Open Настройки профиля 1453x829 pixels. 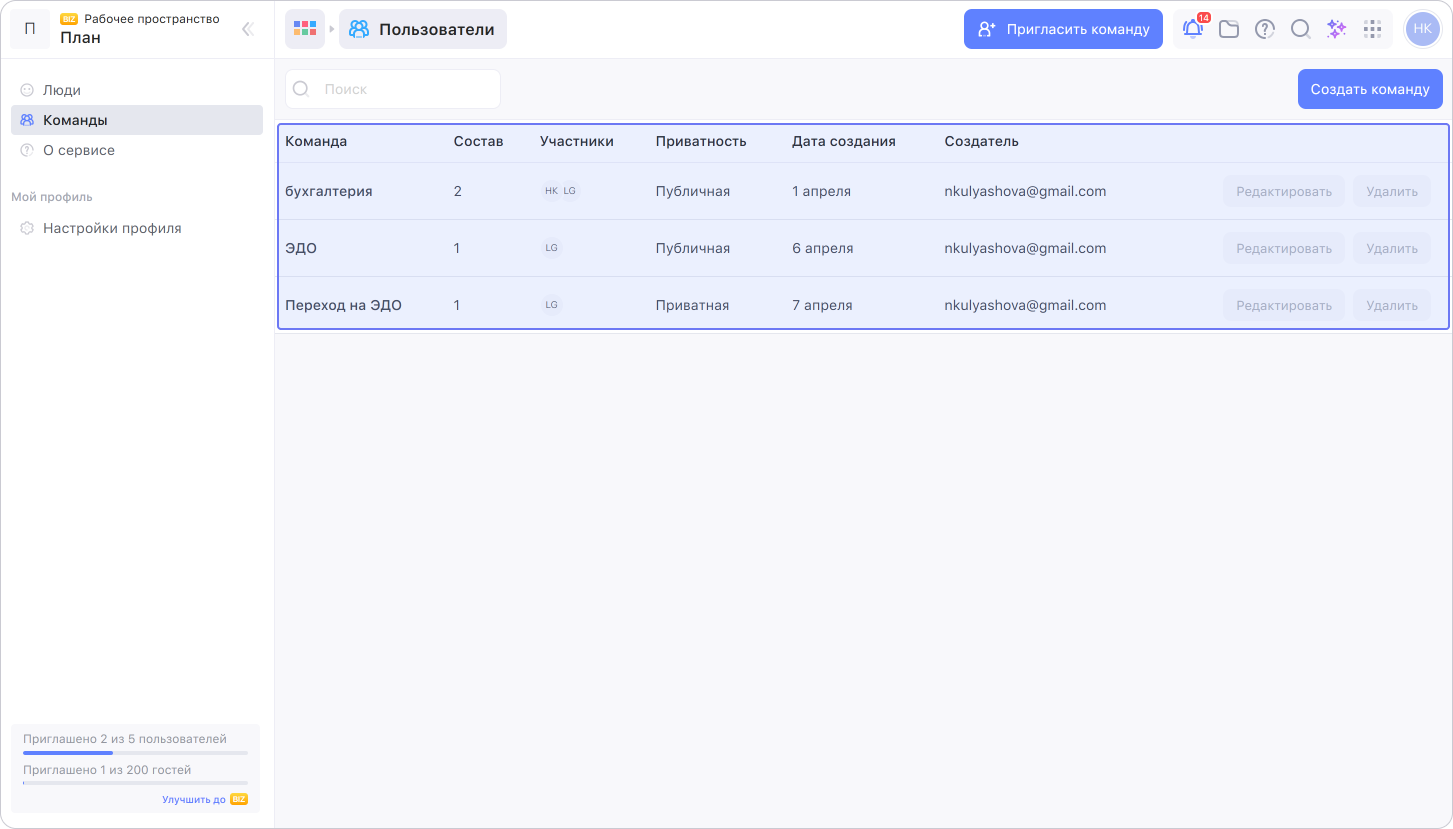[x=112, y=228]
